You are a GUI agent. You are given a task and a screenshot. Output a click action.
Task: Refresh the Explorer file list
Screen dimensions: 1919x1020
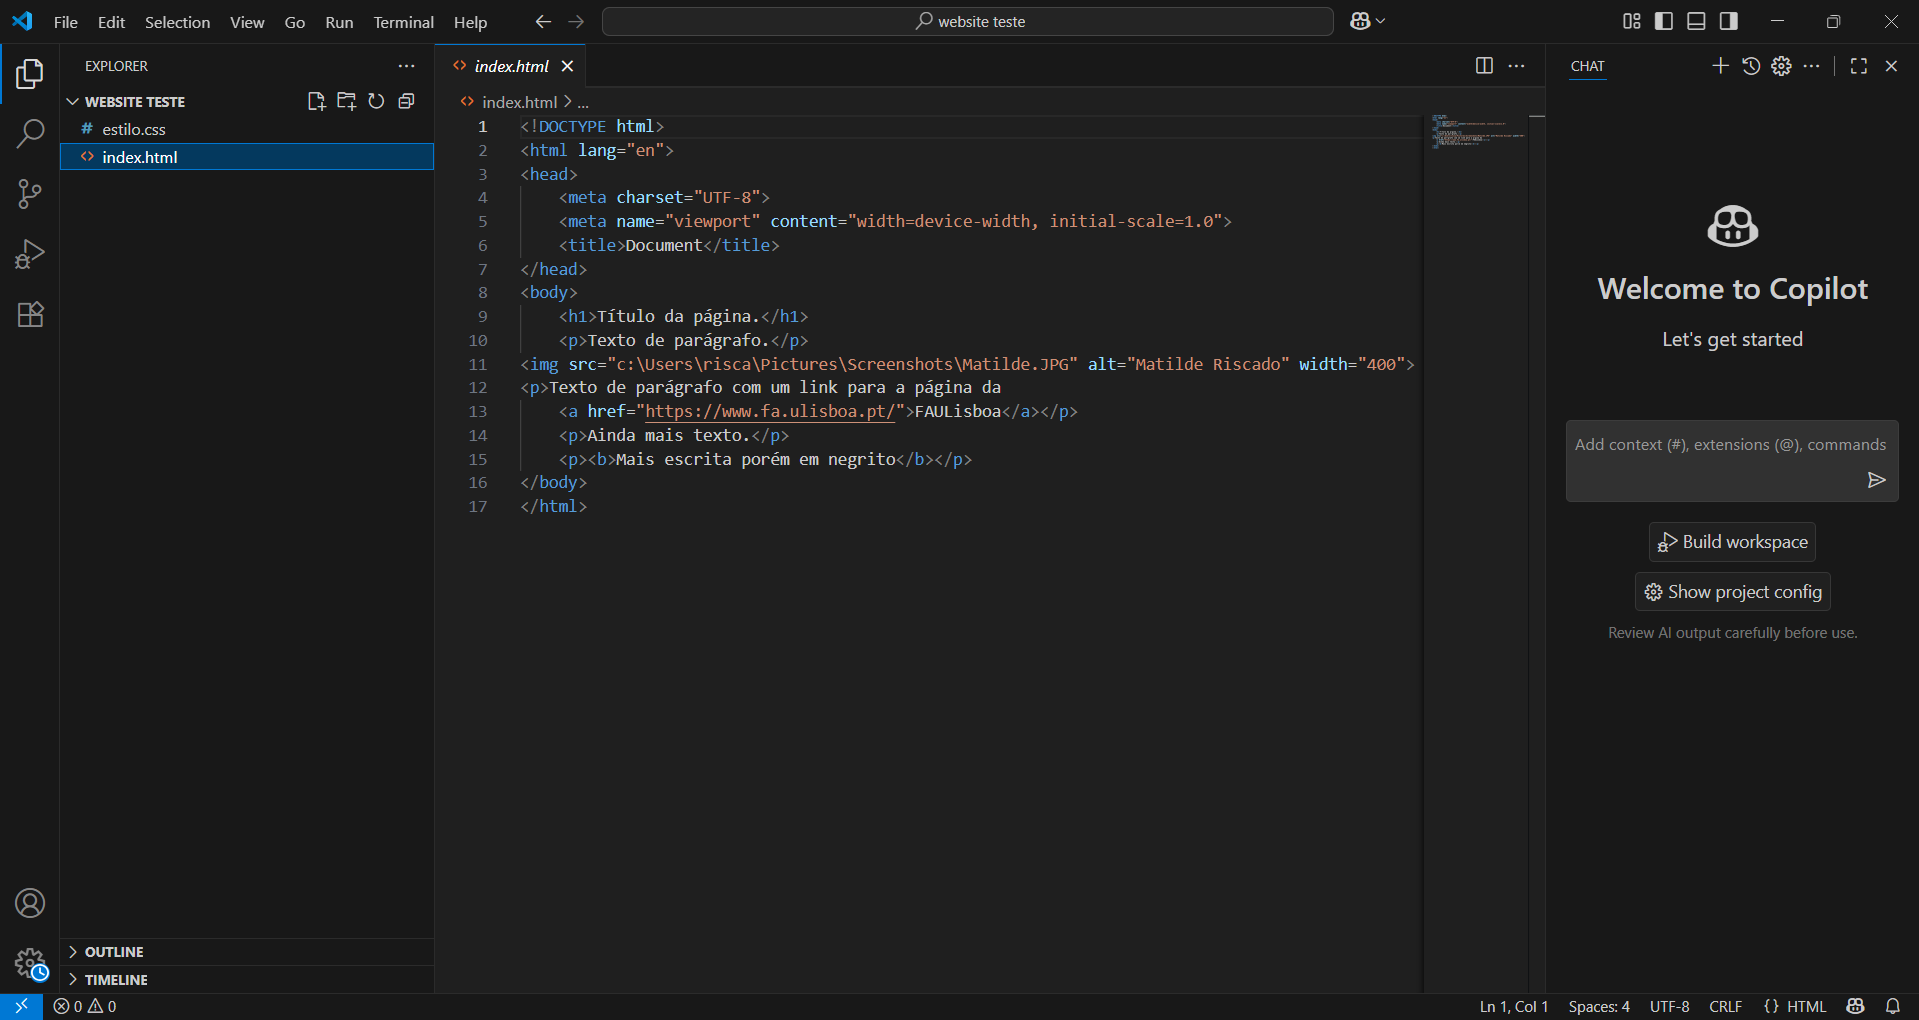[376, 101]
